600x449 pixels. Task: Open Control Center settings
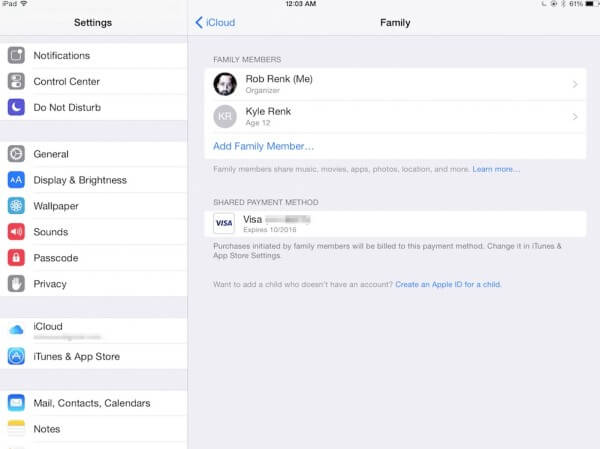click(94, 82)
